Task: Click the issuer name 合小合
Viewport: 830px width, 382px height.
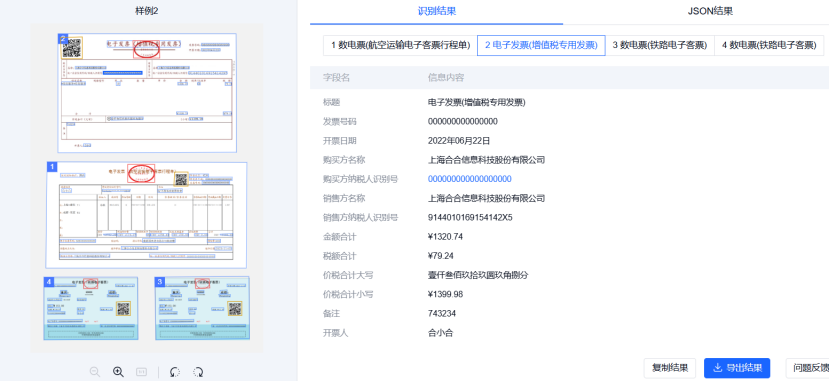Action: pyautogui.click(x=440, y=333)
